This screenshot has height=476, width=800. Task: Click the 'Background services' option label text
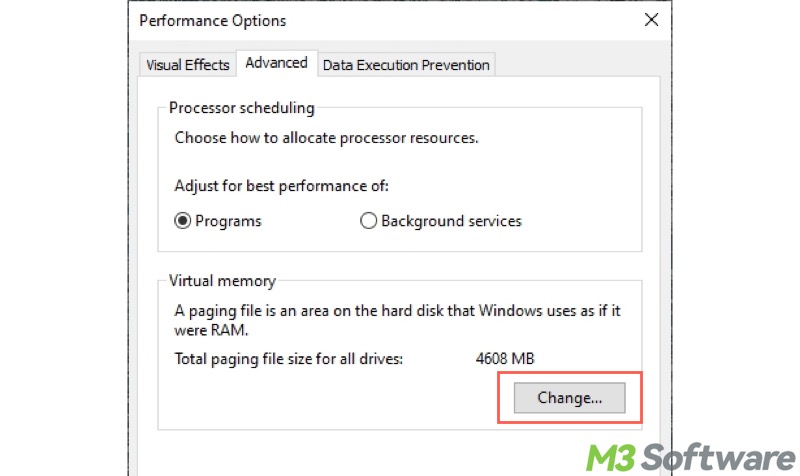451,221
